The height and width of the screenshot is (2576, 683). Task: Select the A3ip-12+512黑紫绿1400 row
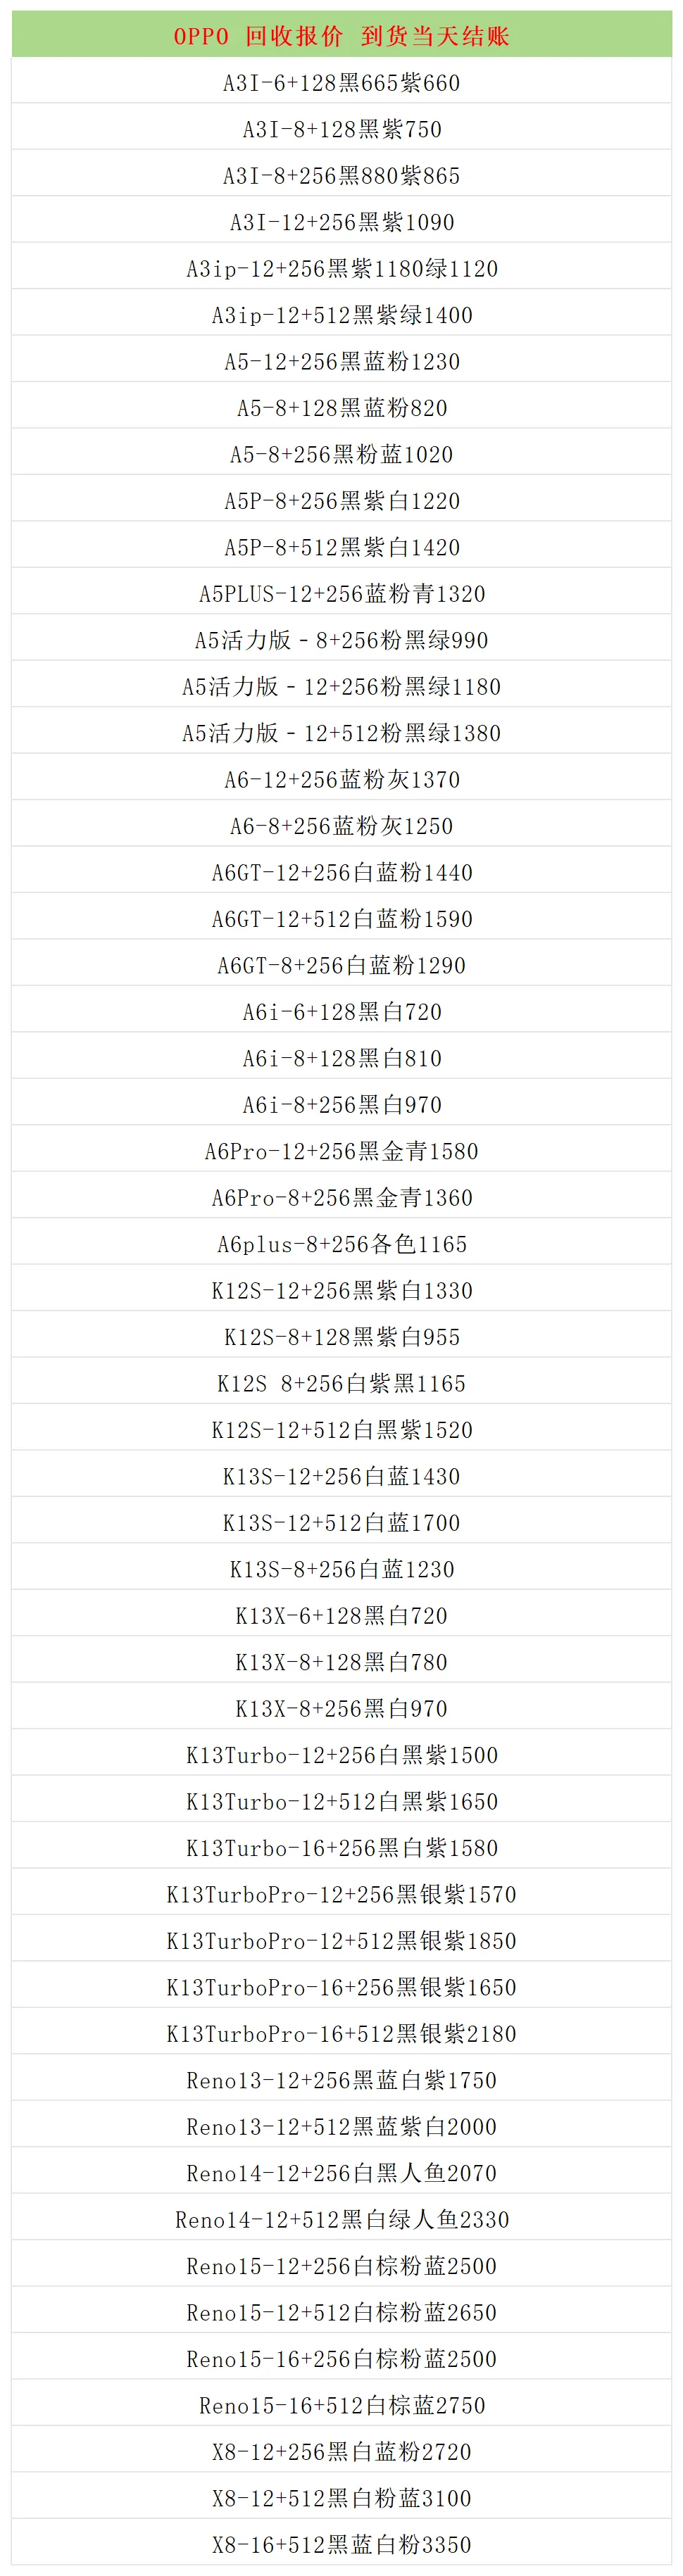click(341, 315)
